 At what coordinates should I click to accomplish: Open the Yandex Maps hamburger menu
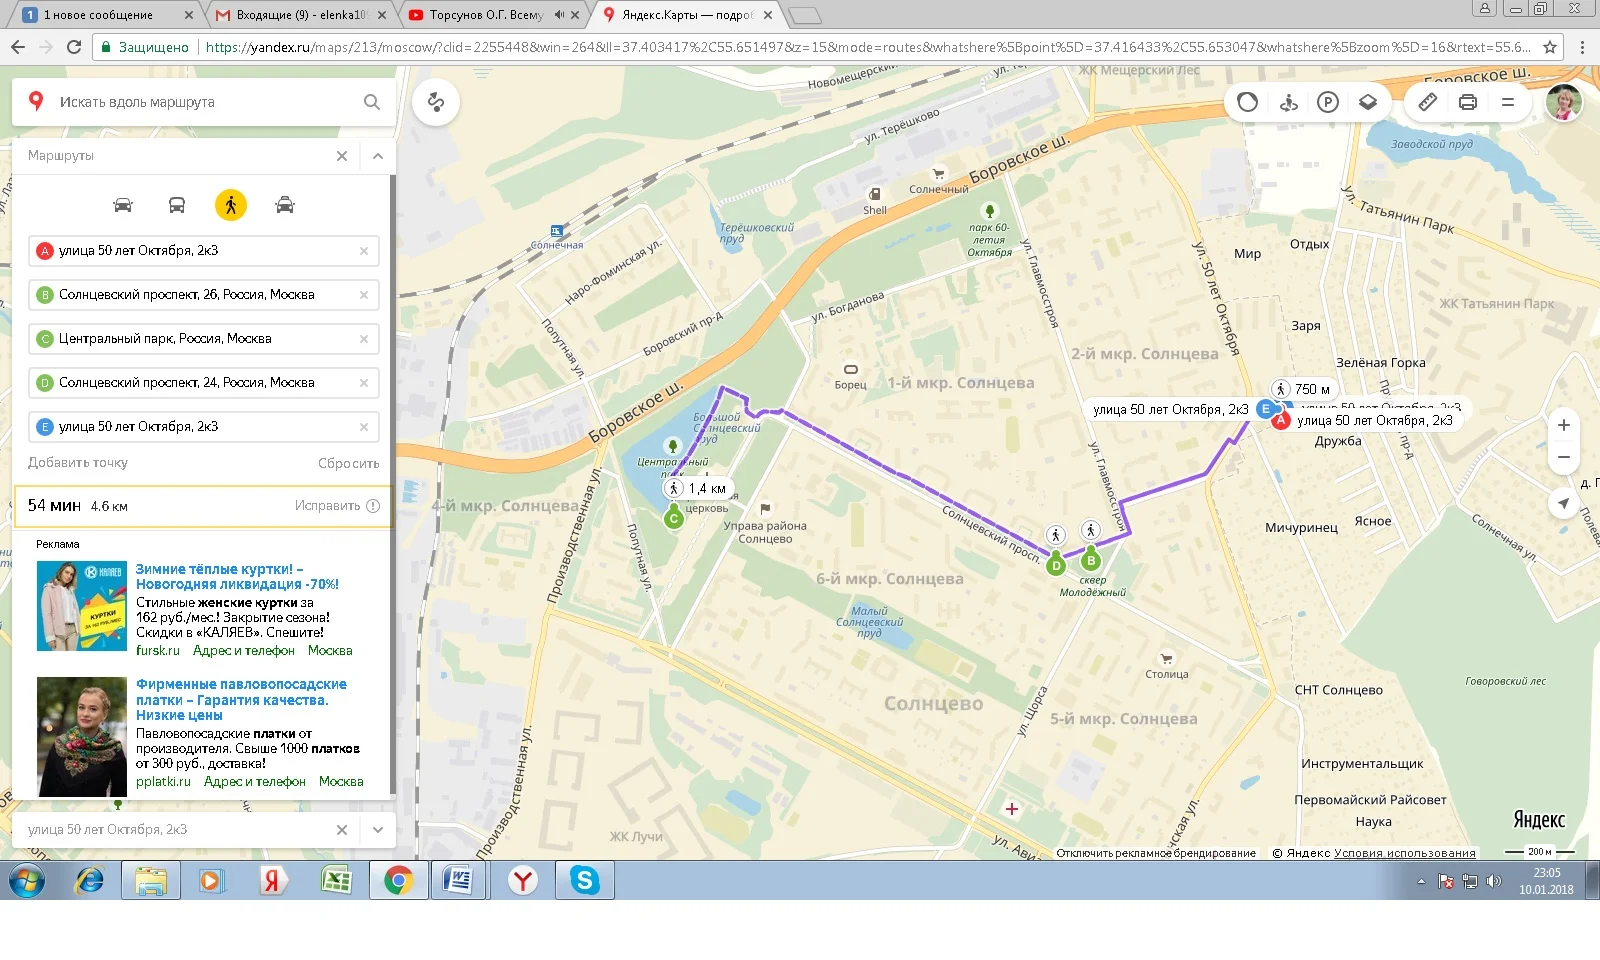coord(1508,102)
